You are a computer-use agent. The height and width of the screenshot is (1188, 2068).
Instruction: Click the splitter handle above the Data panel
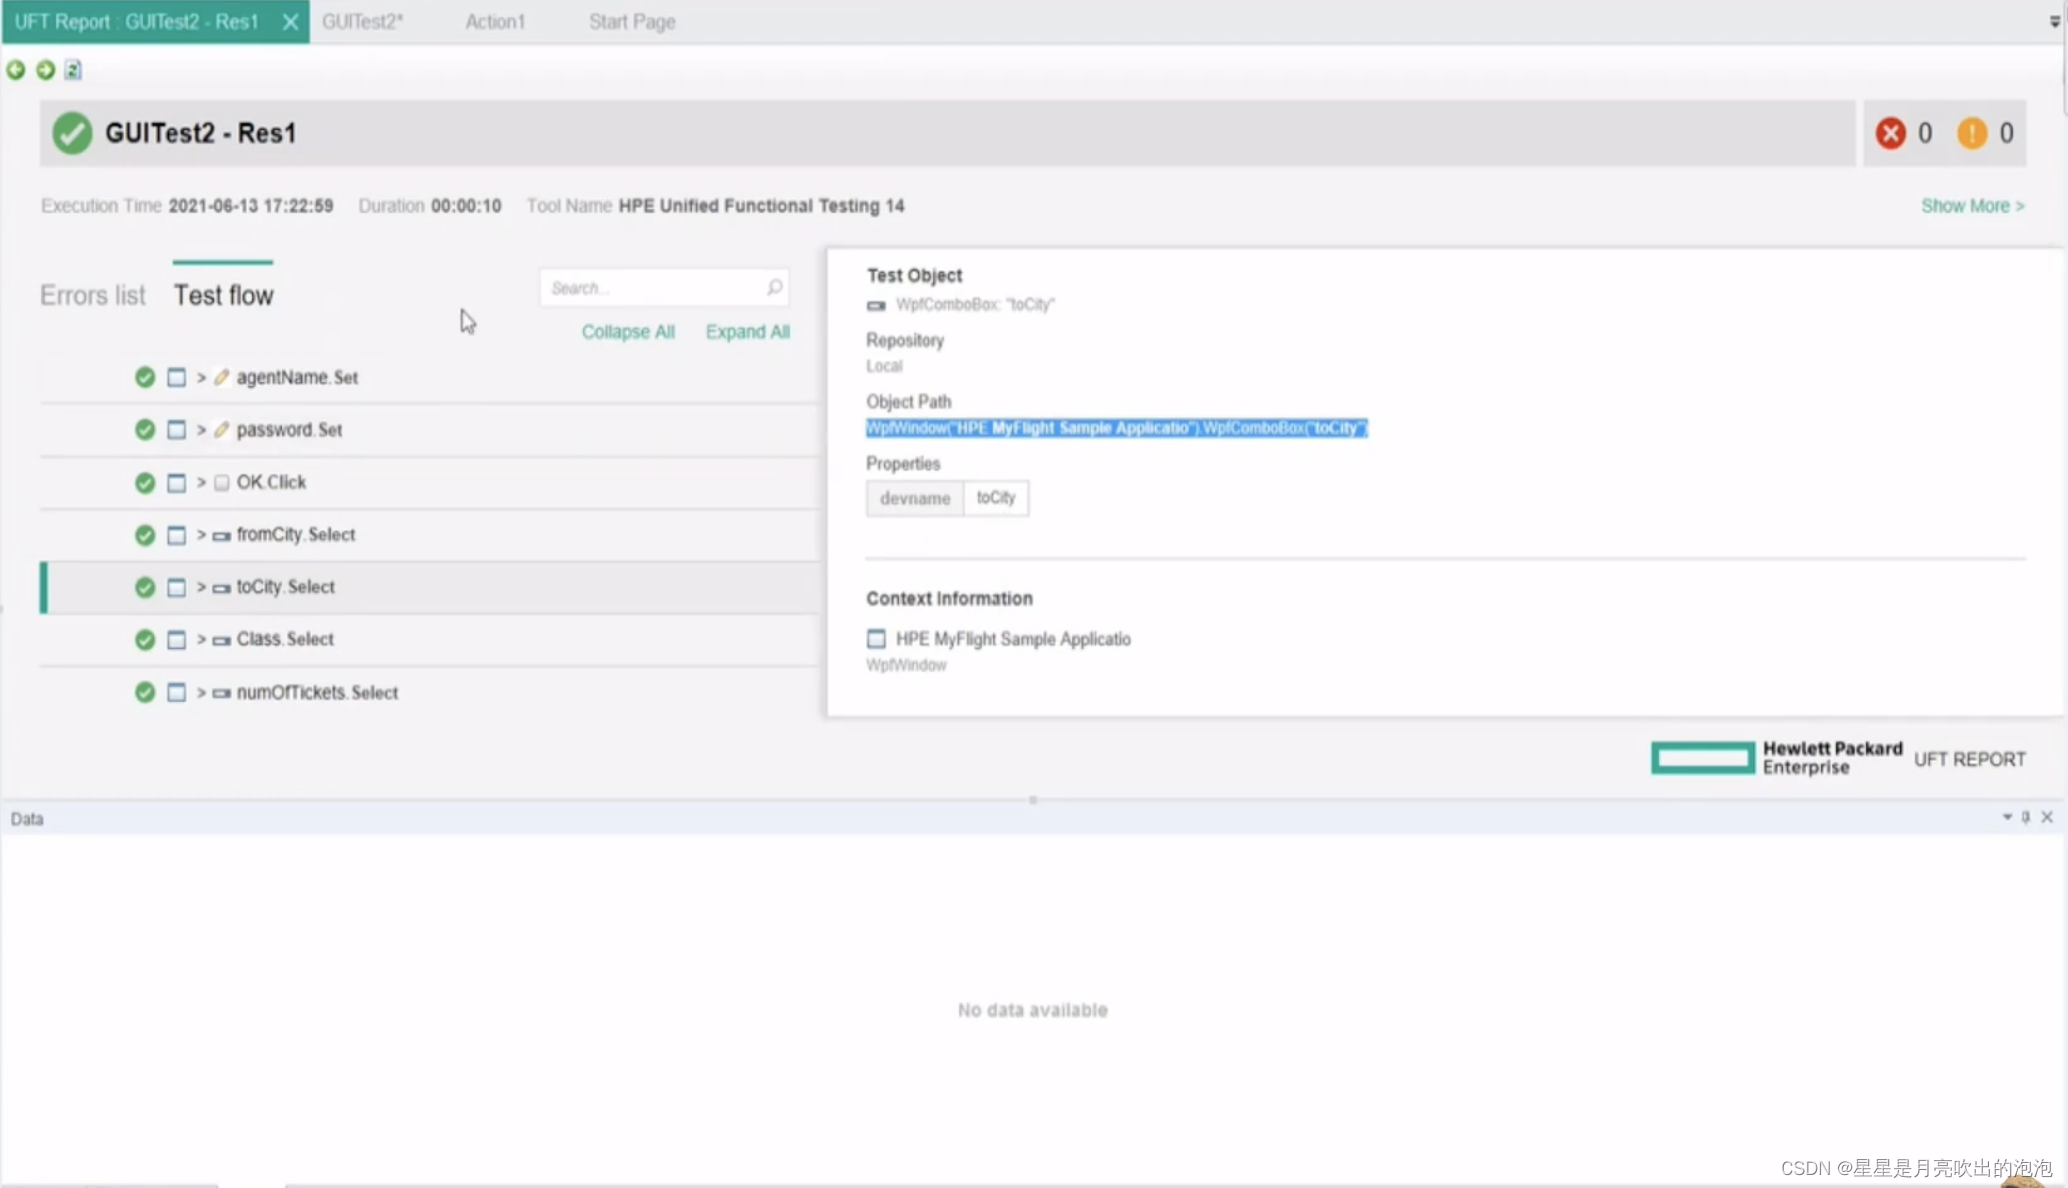[x=1033, y=800]
